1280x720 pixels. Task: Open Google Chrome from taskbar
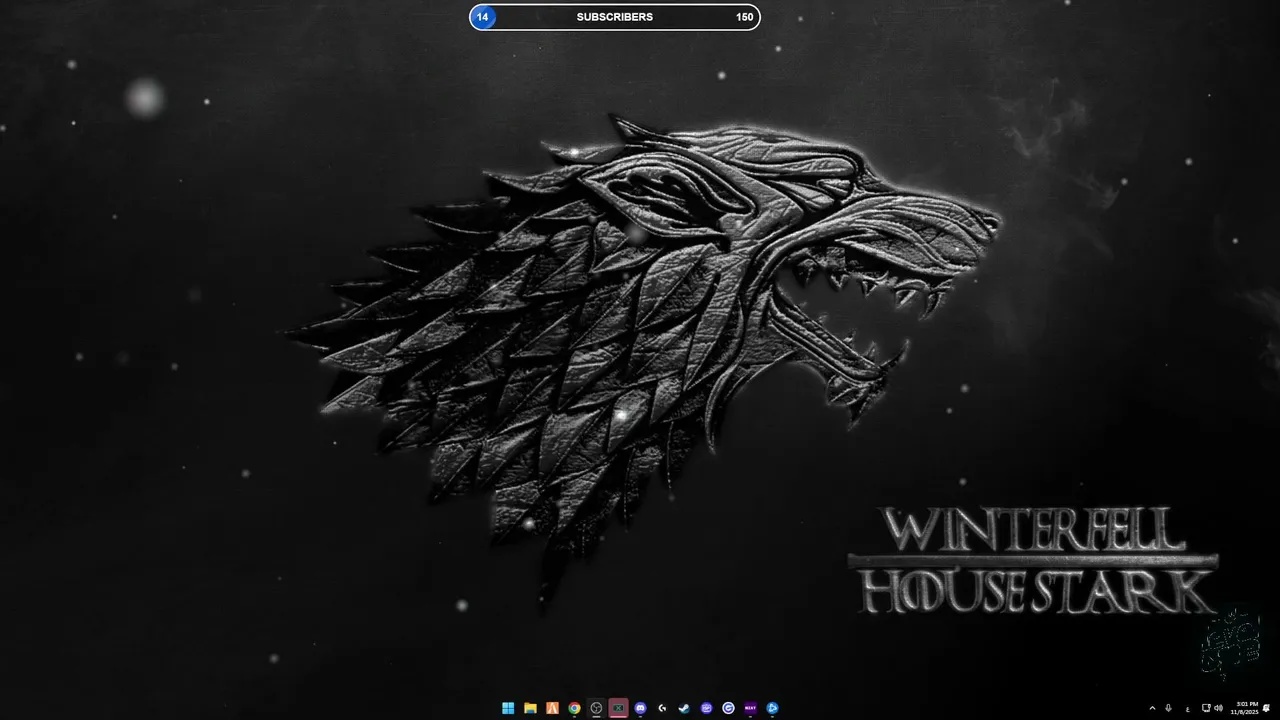pyautogui.click(x=574, y=708)
